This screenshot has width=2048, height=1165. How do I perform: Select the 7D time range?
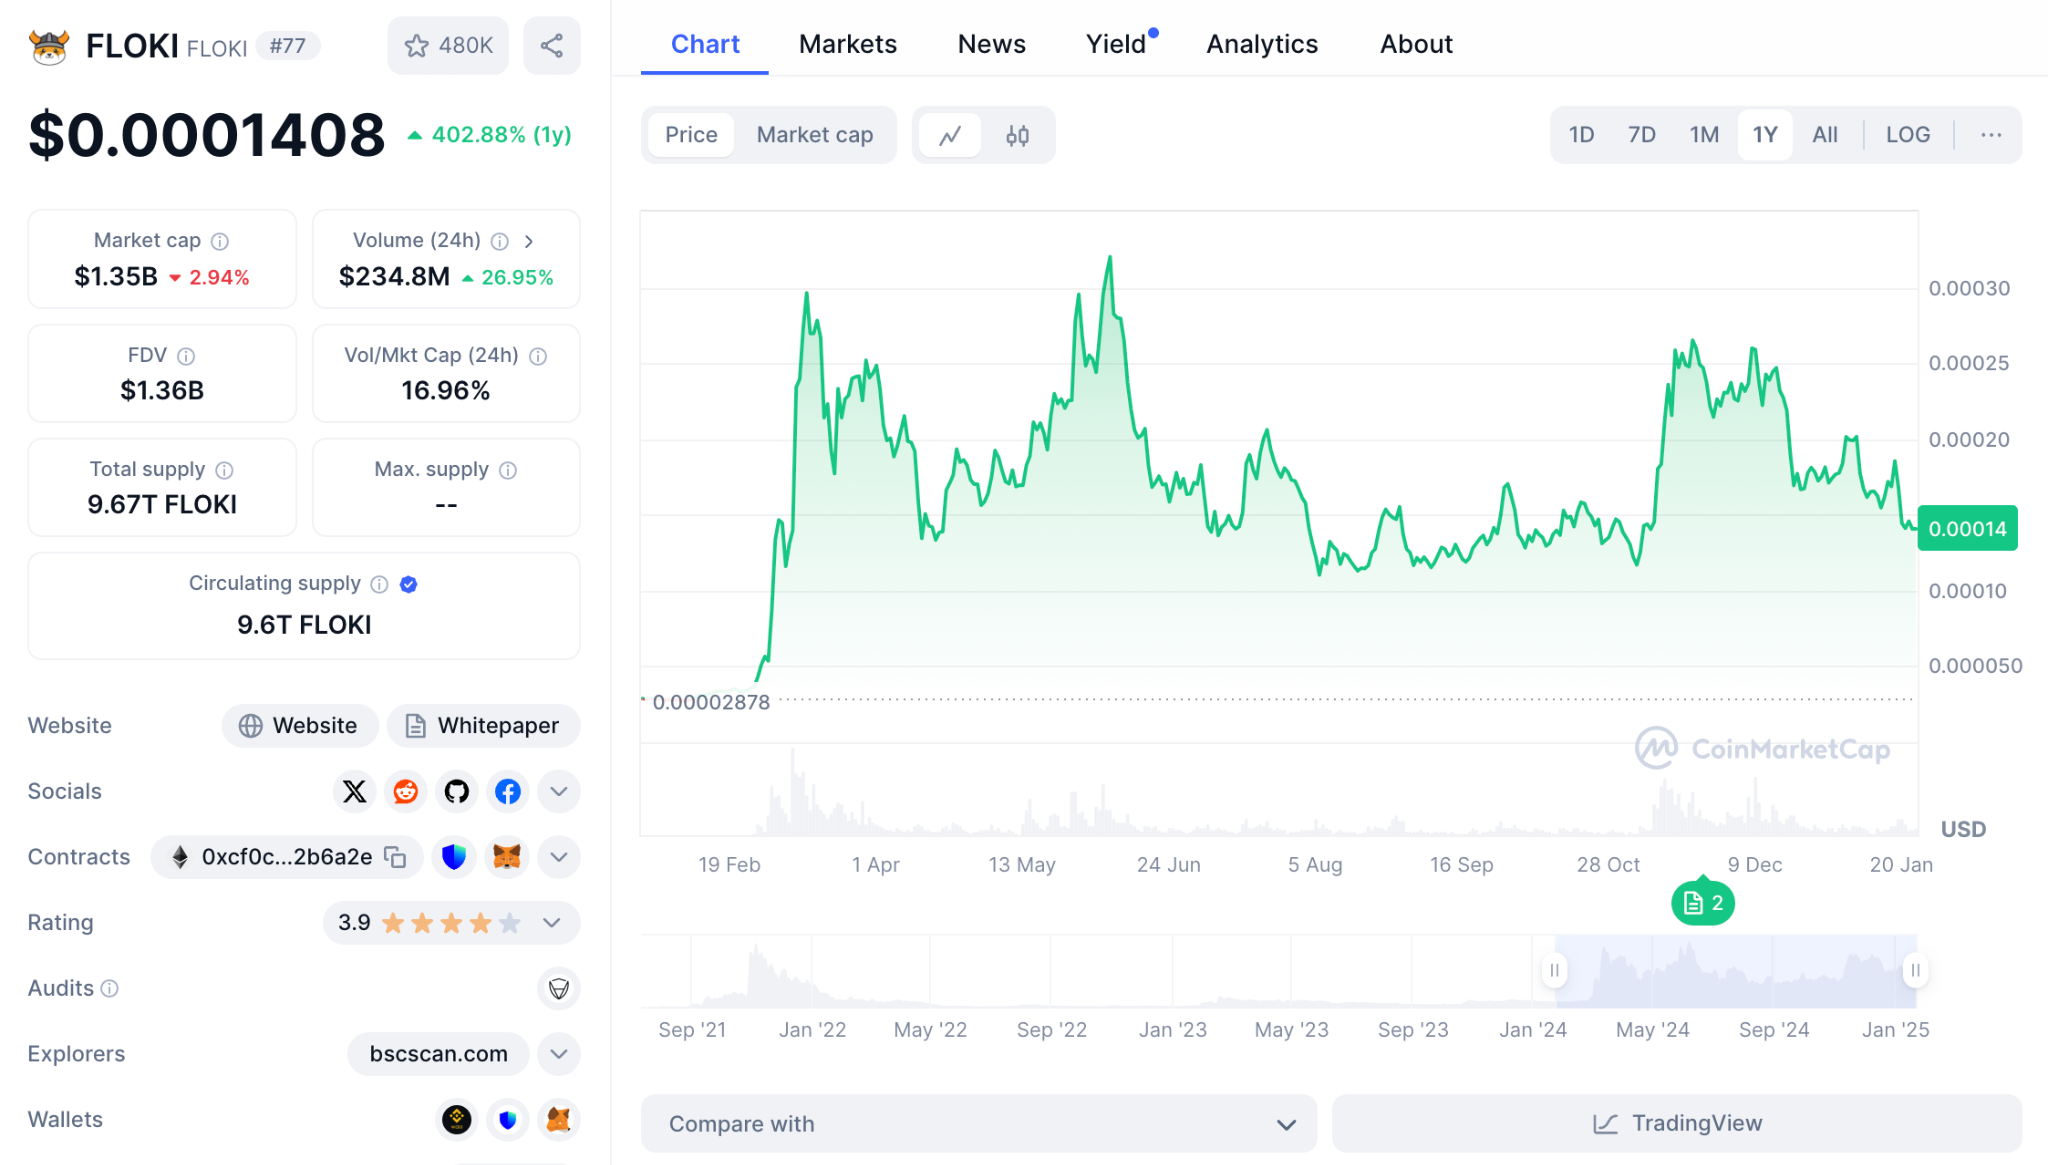click(x=1641, y=135)
